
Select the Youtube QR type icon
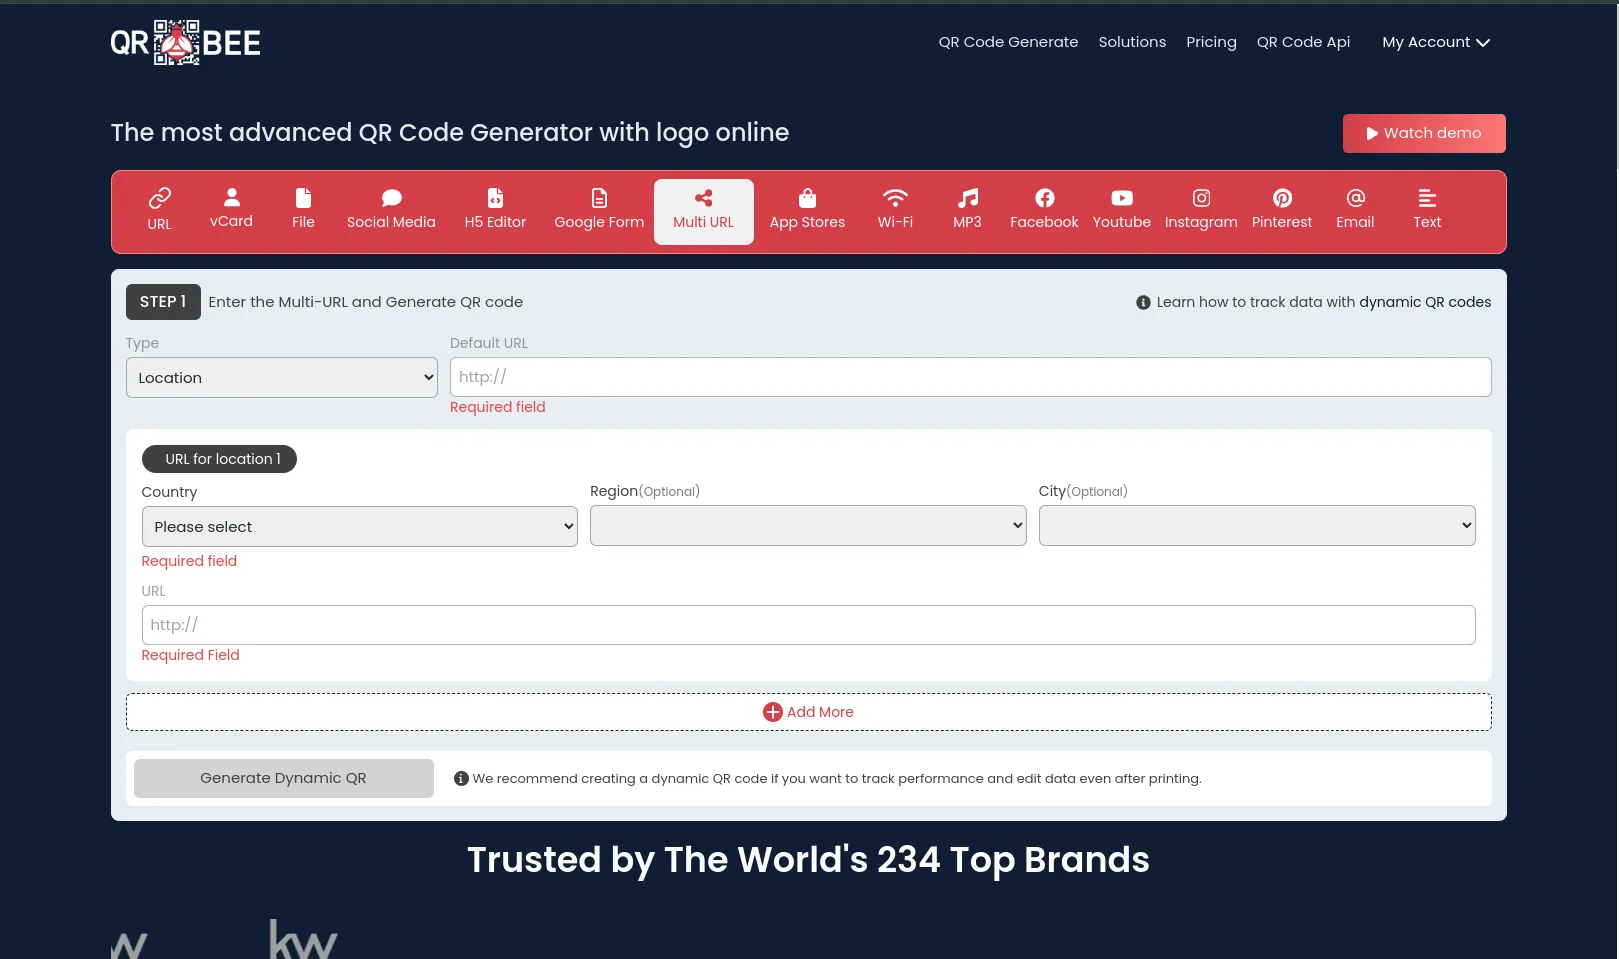(x=1121, y=198)
